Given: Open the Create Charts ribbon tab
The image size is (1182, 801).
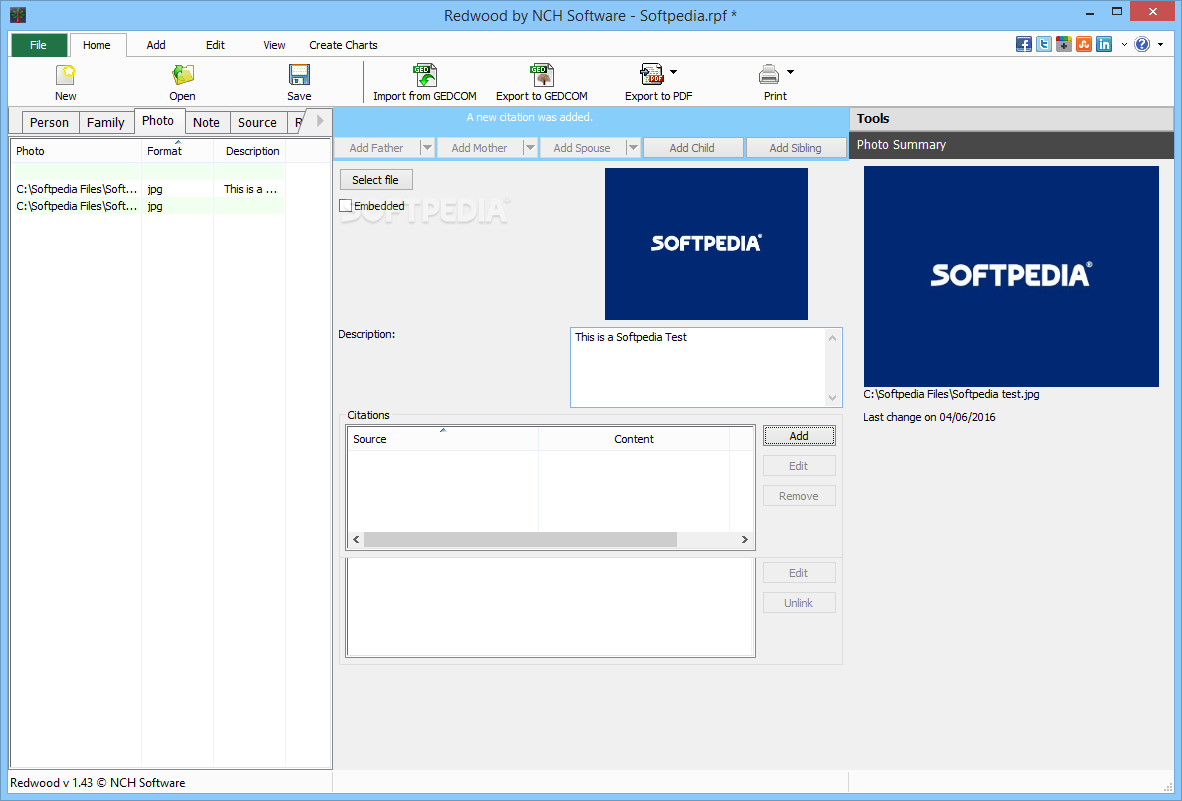Looking at the screenshot, I should 343,45.
